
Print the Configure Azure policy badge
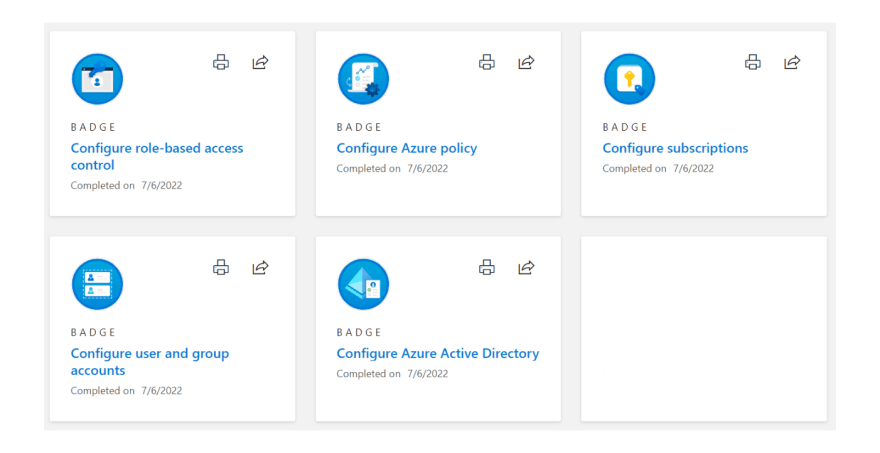[x=487, y=62]
